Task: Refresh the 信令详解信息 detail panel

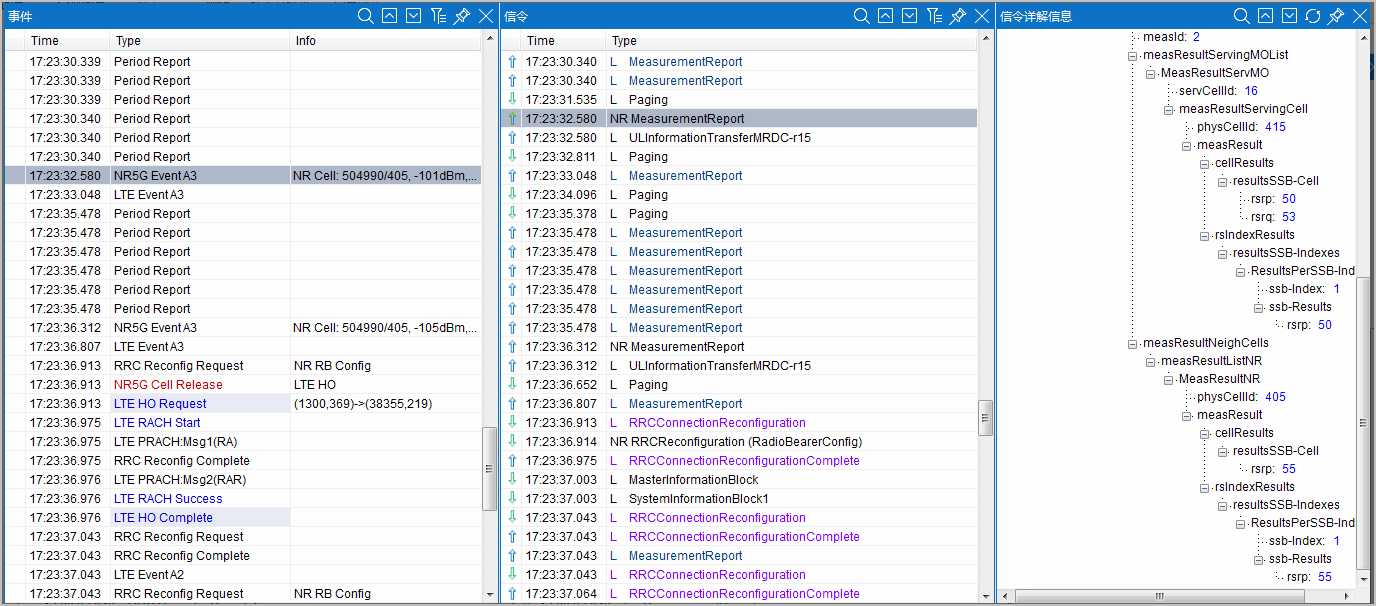Action: tap(1313, 15)
